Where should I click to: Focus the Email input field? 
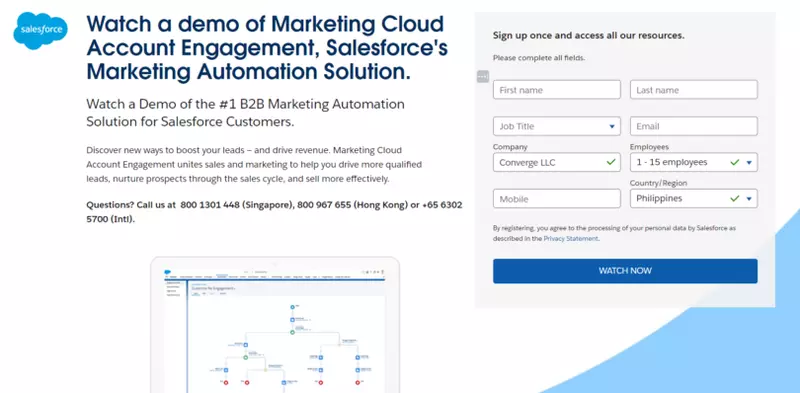click(694, 126)
